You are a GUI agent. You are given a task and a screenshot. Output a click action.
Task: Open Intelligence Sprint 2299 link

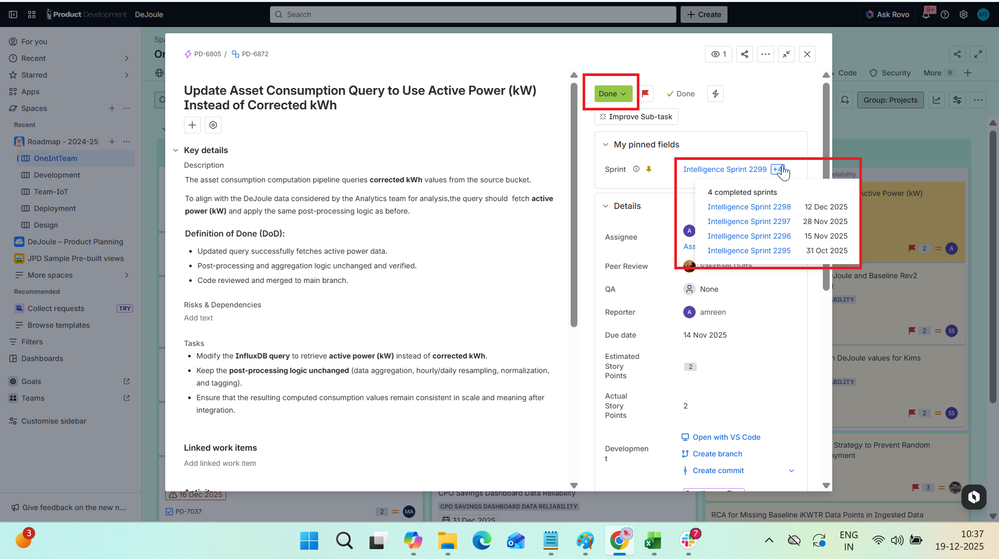click(x=724, y=169)
